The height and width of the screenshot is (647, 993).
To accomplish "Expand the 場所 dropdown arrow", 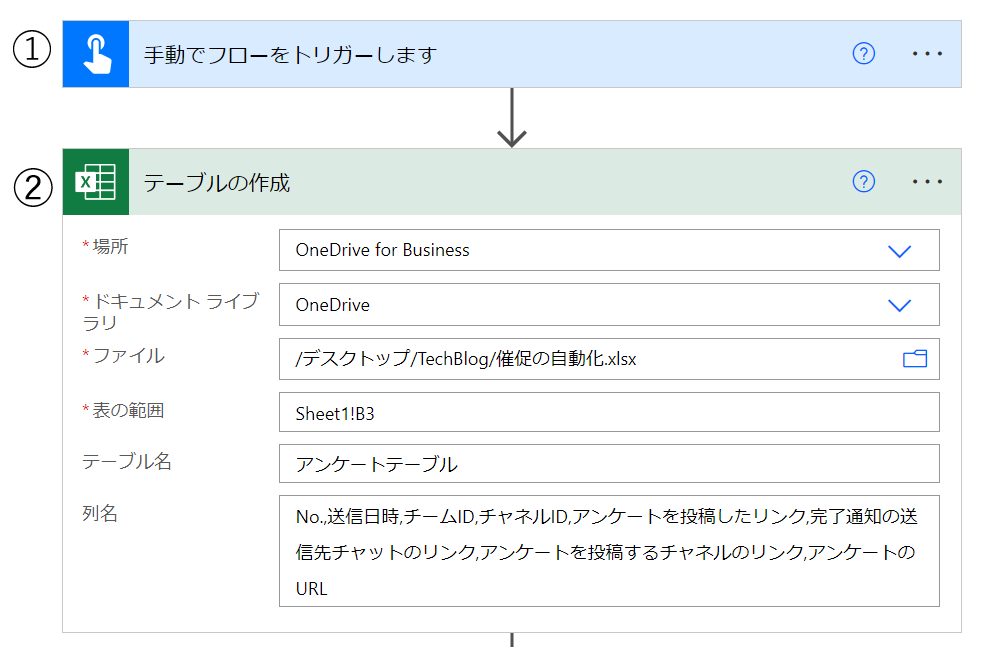I will tap(899, 251).
